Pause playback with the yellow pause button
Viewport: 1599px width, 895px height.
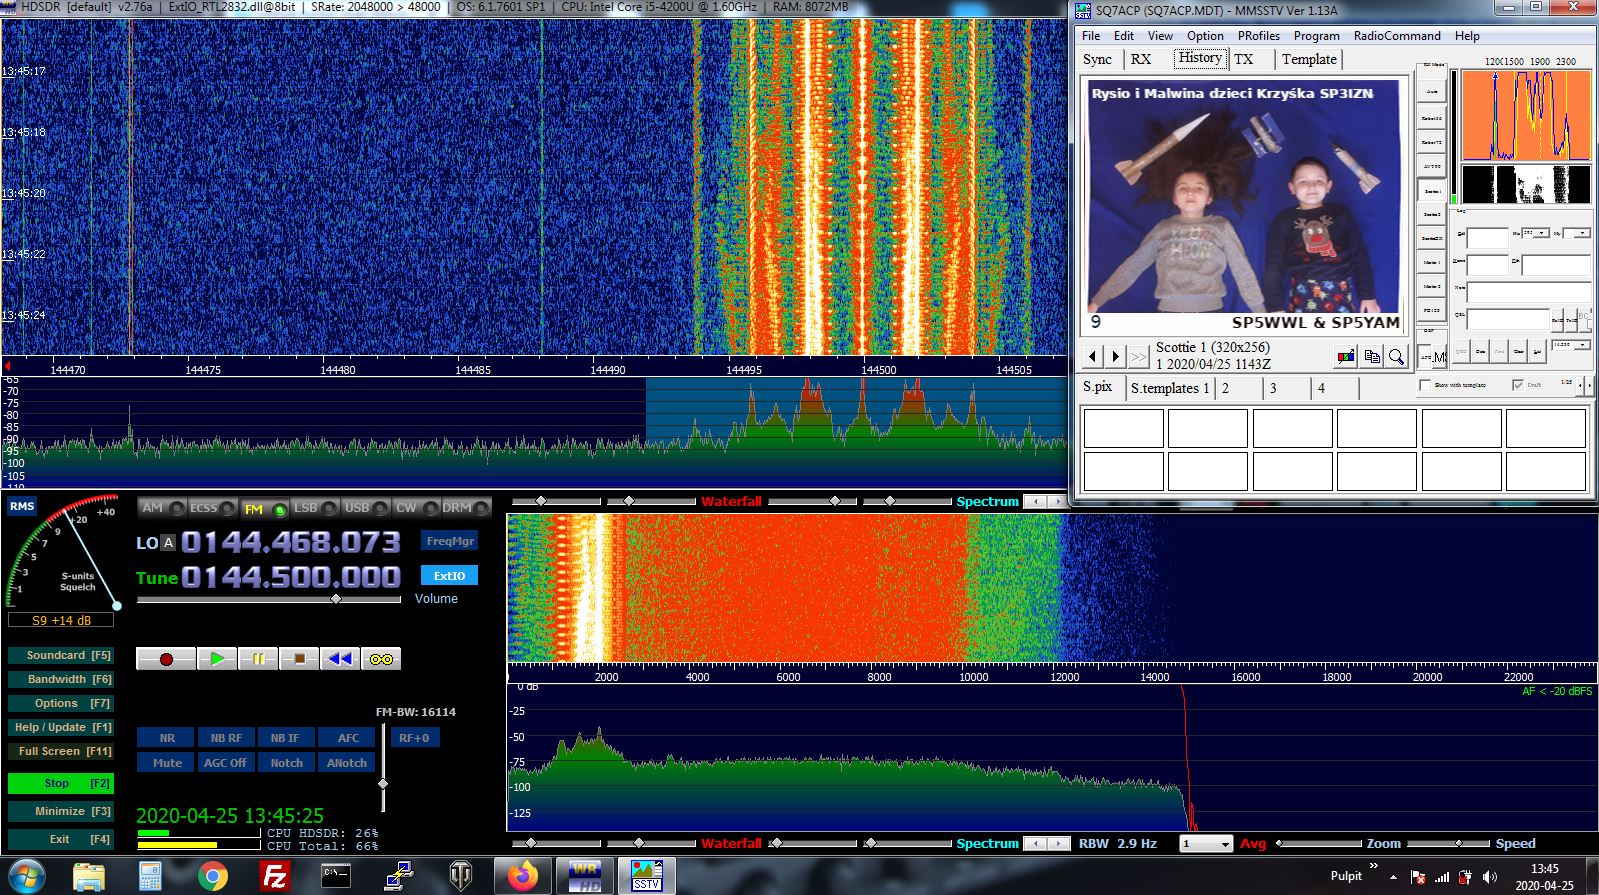[258, 659]
